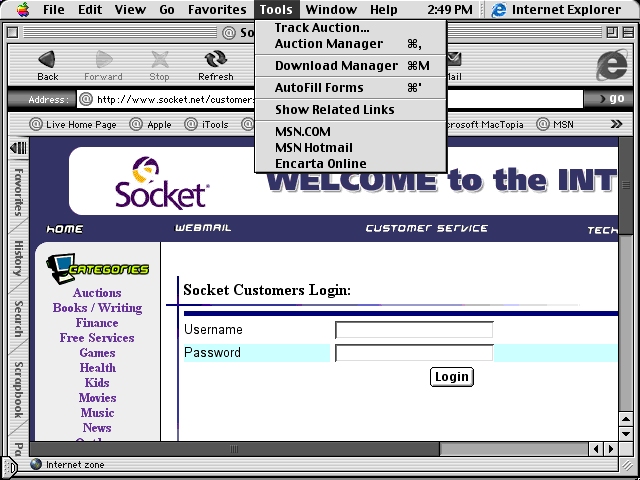640x480 pixels.
Task: Click the Categories computer graphic
Action: click(x=61, y=268)
